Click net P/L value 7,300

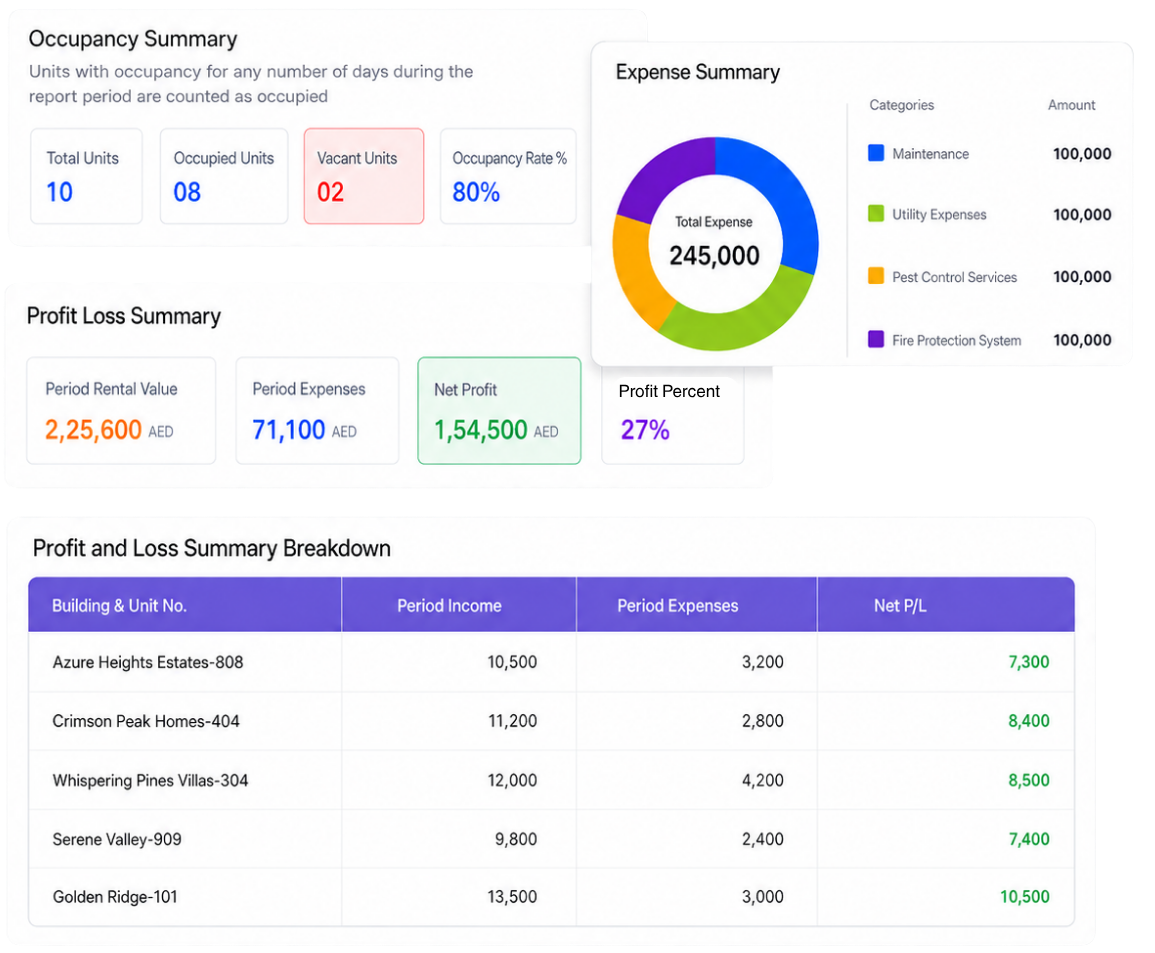click(x=1028, y=662)
